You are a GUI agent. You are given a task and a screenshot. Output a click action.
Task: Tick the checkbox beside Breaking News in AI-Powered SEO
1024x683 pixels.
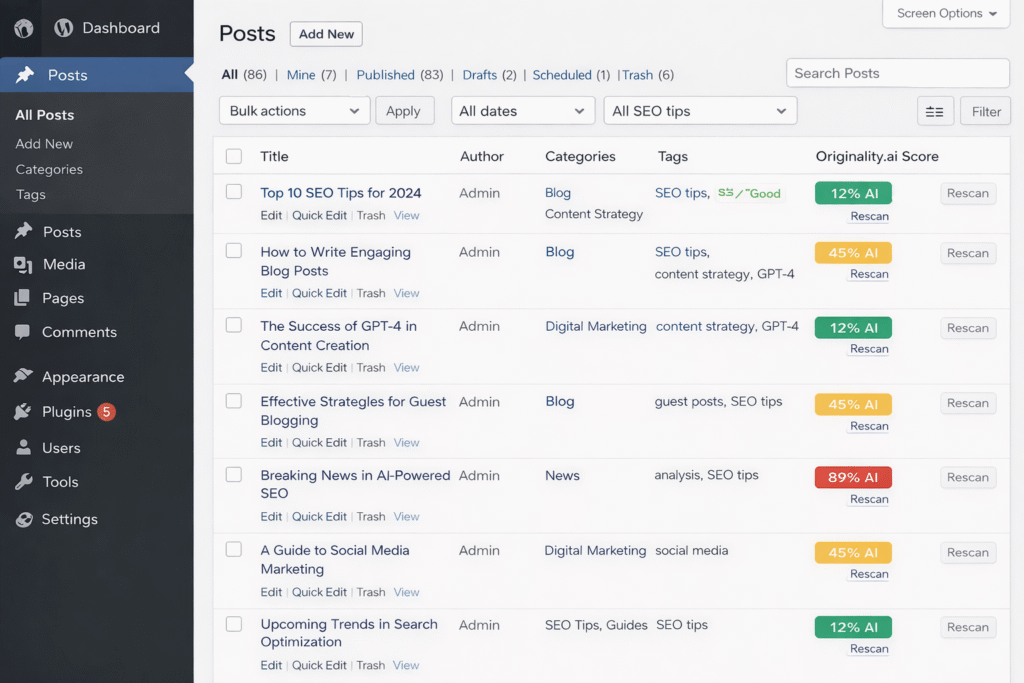click(234, 474)
